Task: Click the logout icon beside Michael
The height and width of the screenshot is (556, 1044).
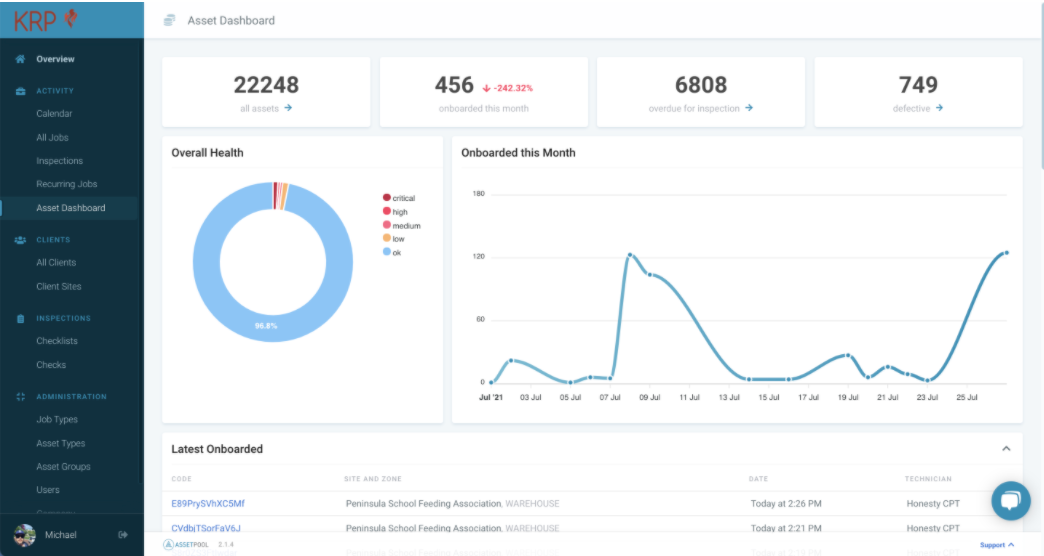Action: 123,535
